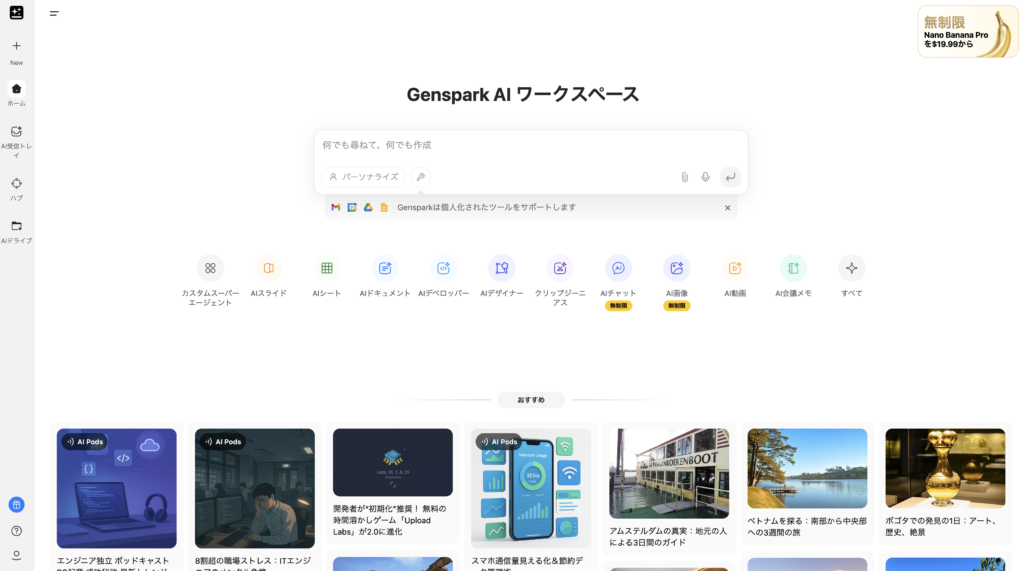Open the Amsterdam houseboat article thumbnail
1024x571 pixels.
pos(669,473)
